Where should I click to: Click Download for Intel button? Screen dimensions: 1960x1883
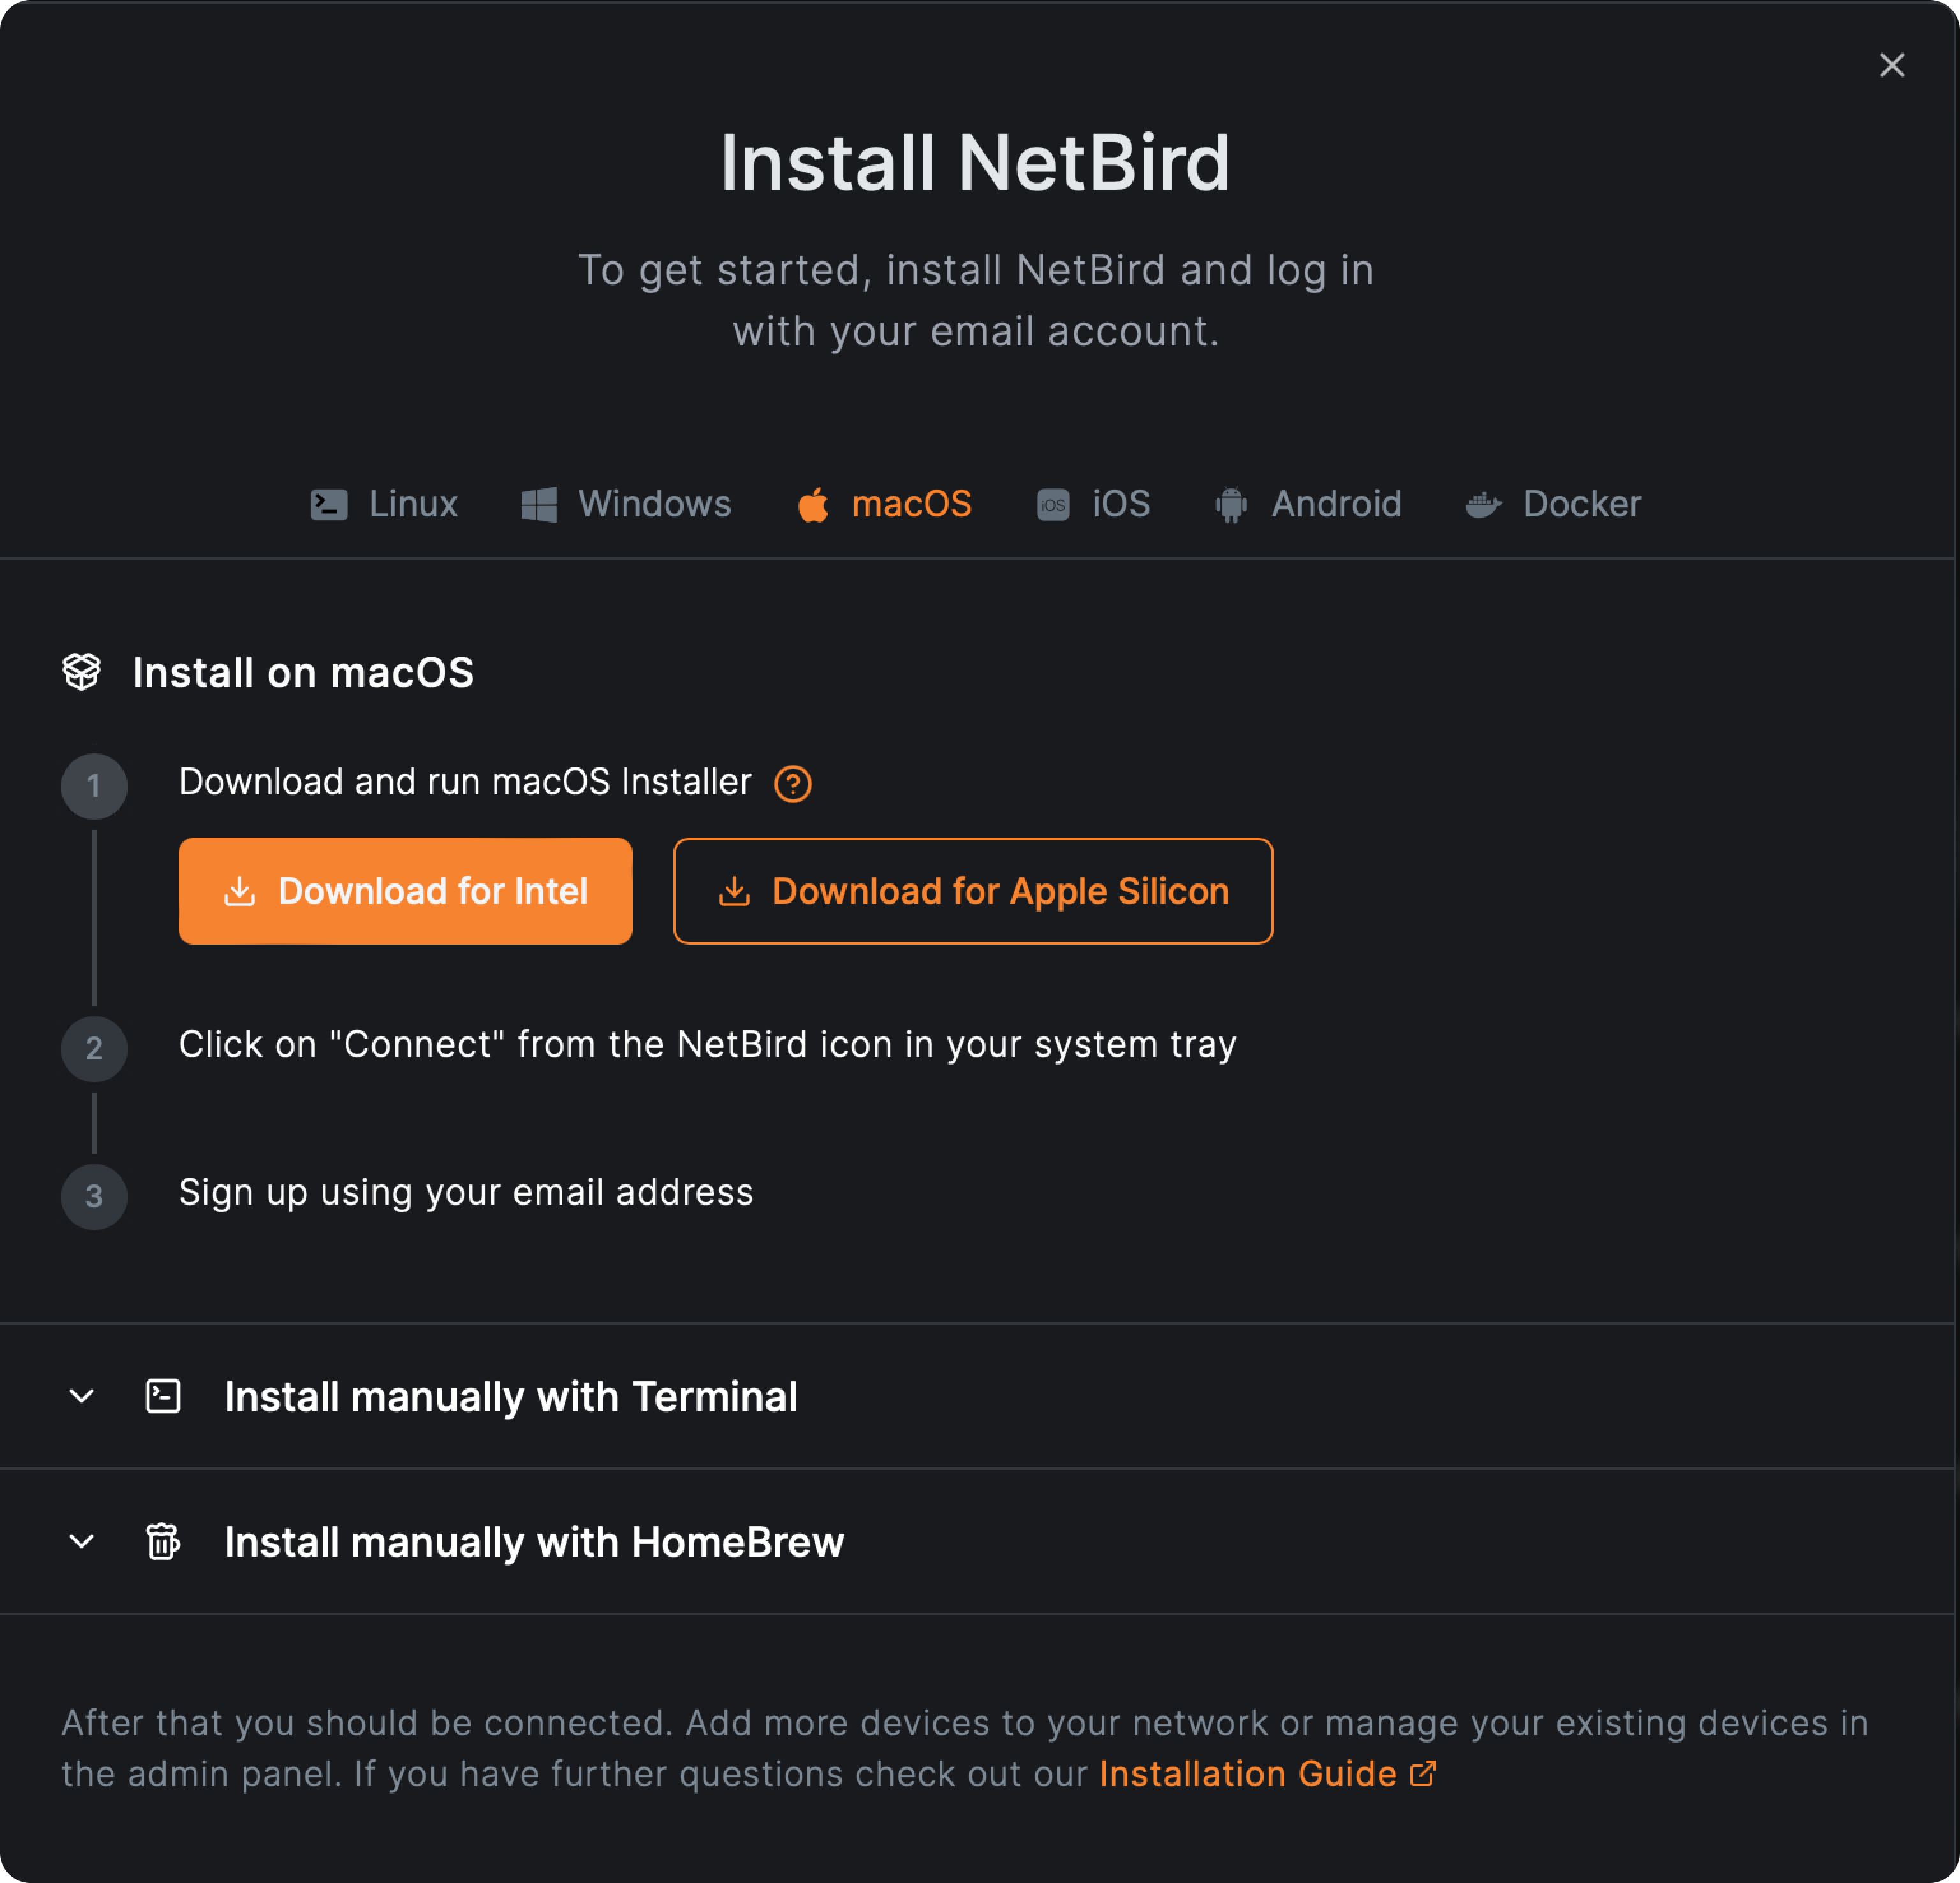pyautogui.click(x=405, y=891)
